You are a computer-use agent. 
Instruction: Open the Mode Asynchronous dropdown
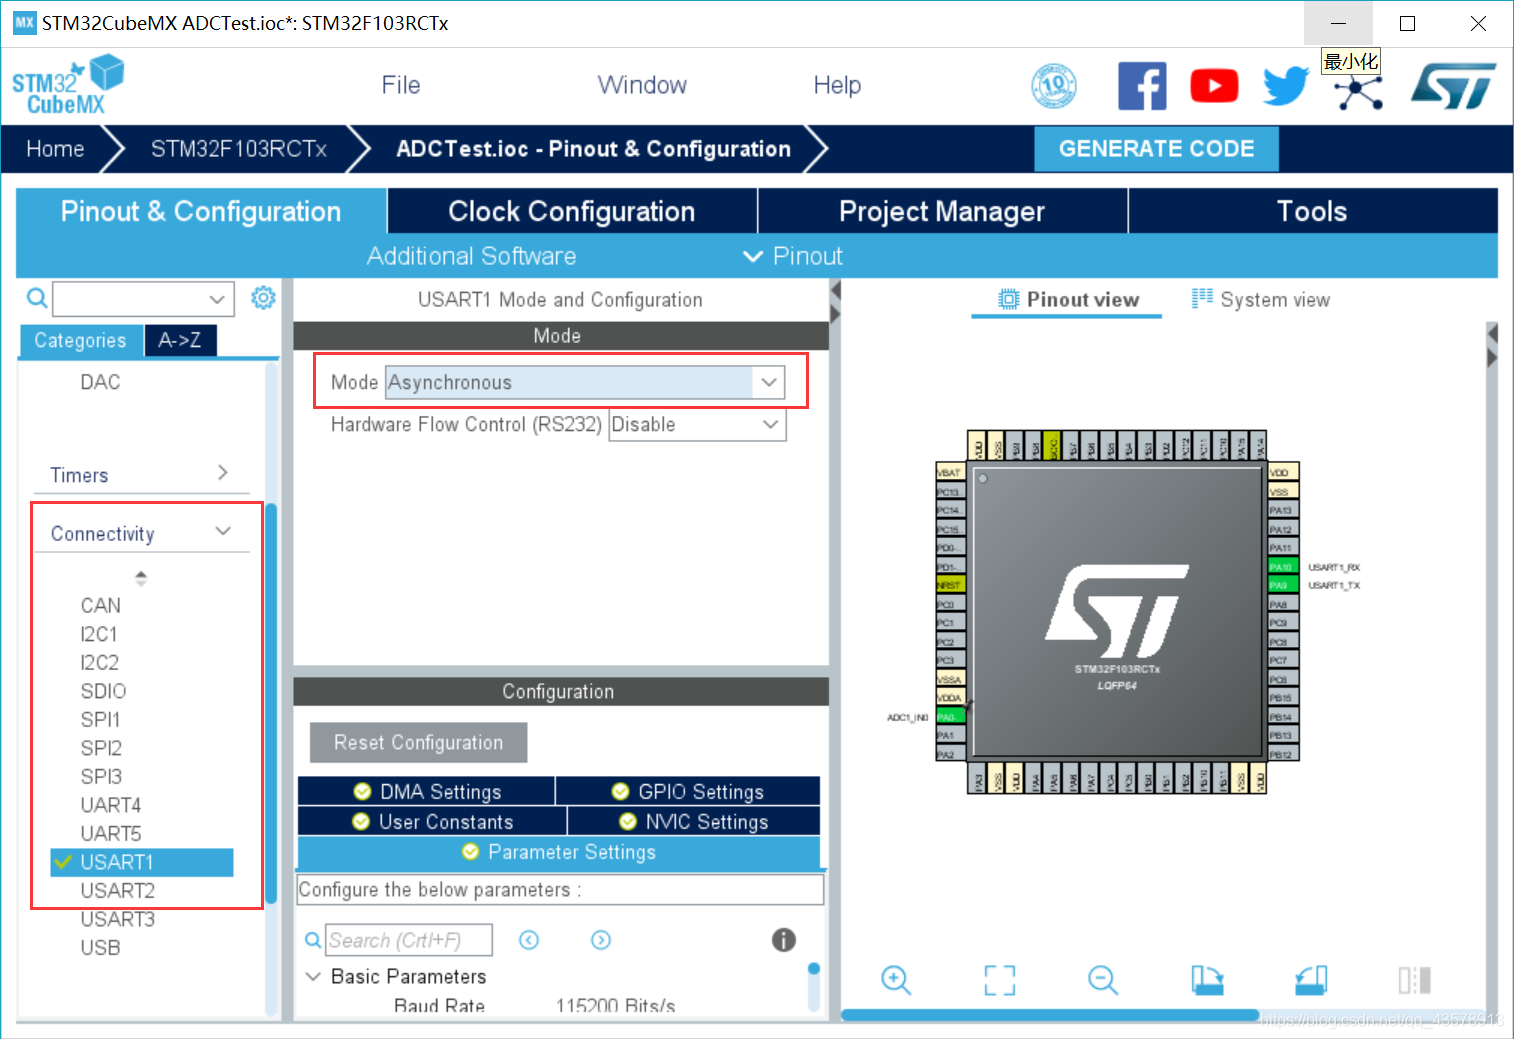pyautogui.click(x=768, y=382)
